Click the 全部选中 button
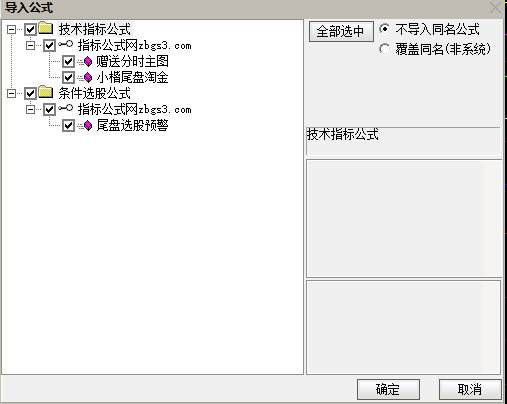This screenshot has width=507, height=404. click(341, 32)
